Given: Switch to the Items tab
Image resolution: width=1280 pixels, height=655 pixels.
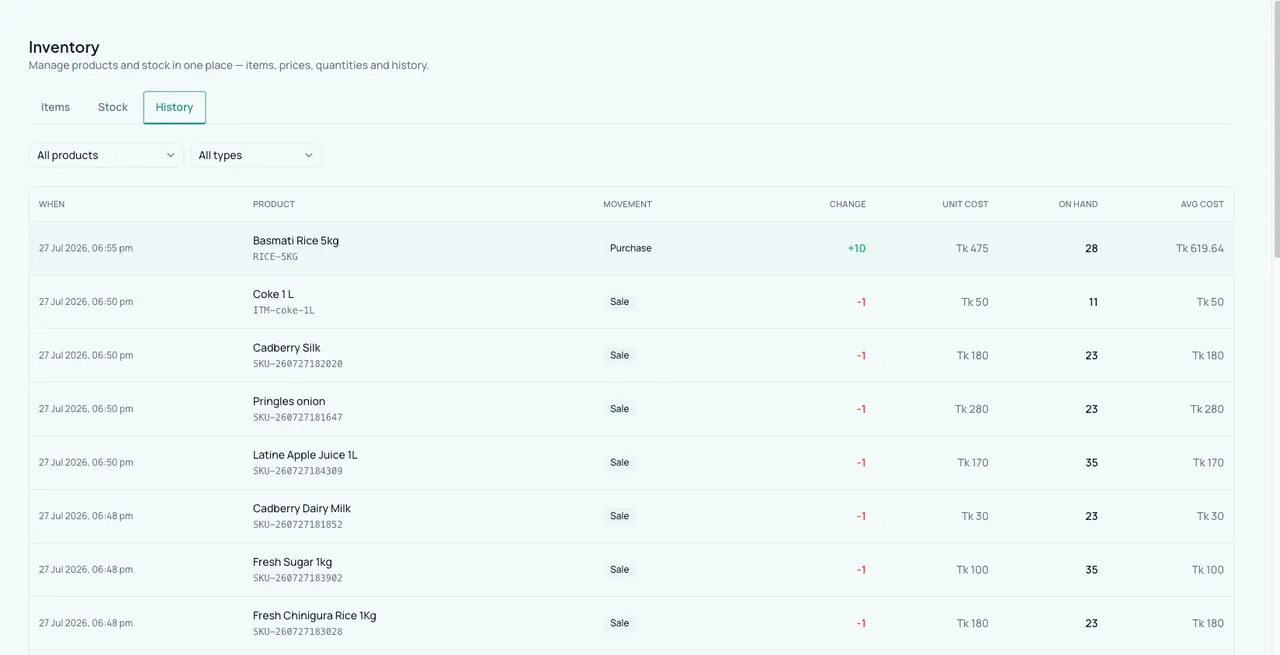Looking at the screenshot, I should [x=56, y=107].
